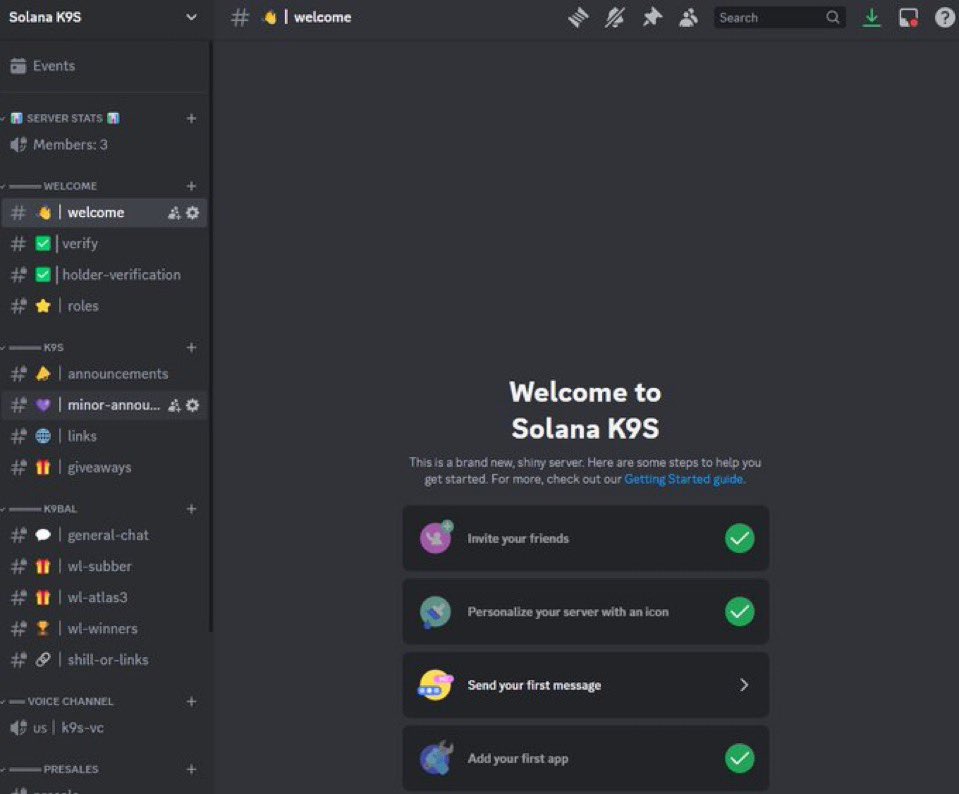
Task: Add channel to VOICE CHANNEL category
Action: (191, 702)
